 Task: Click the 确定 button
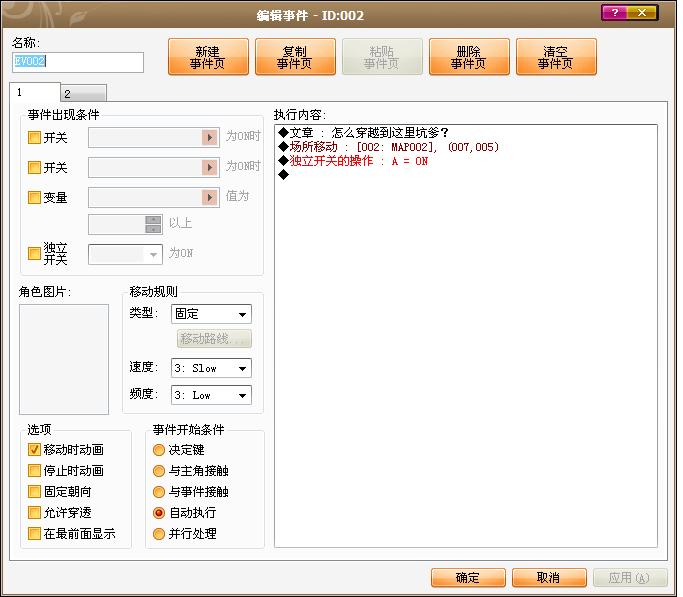pyautogui.click(x=468, y=577)
